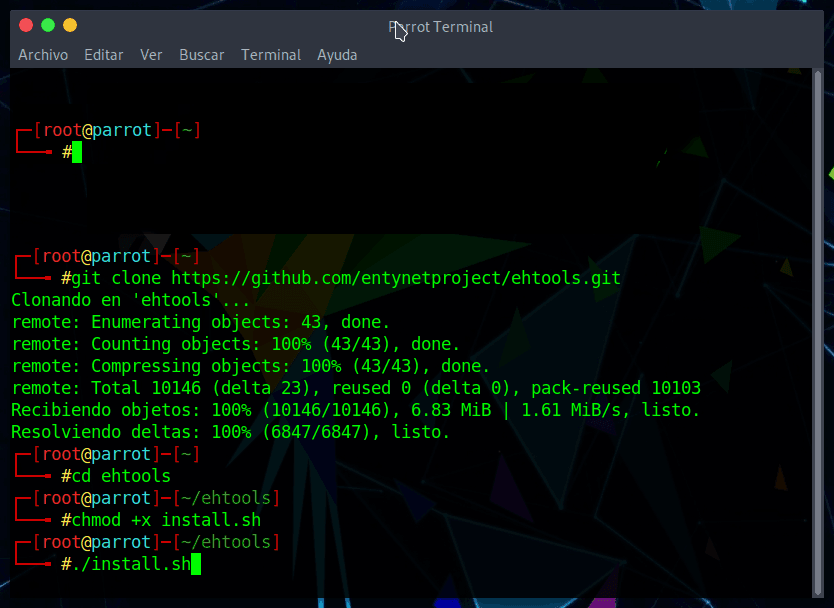Click the "Recibiendo objetos: 100%" line
Viewport: 834px width, 608px height.
(355, 410)
